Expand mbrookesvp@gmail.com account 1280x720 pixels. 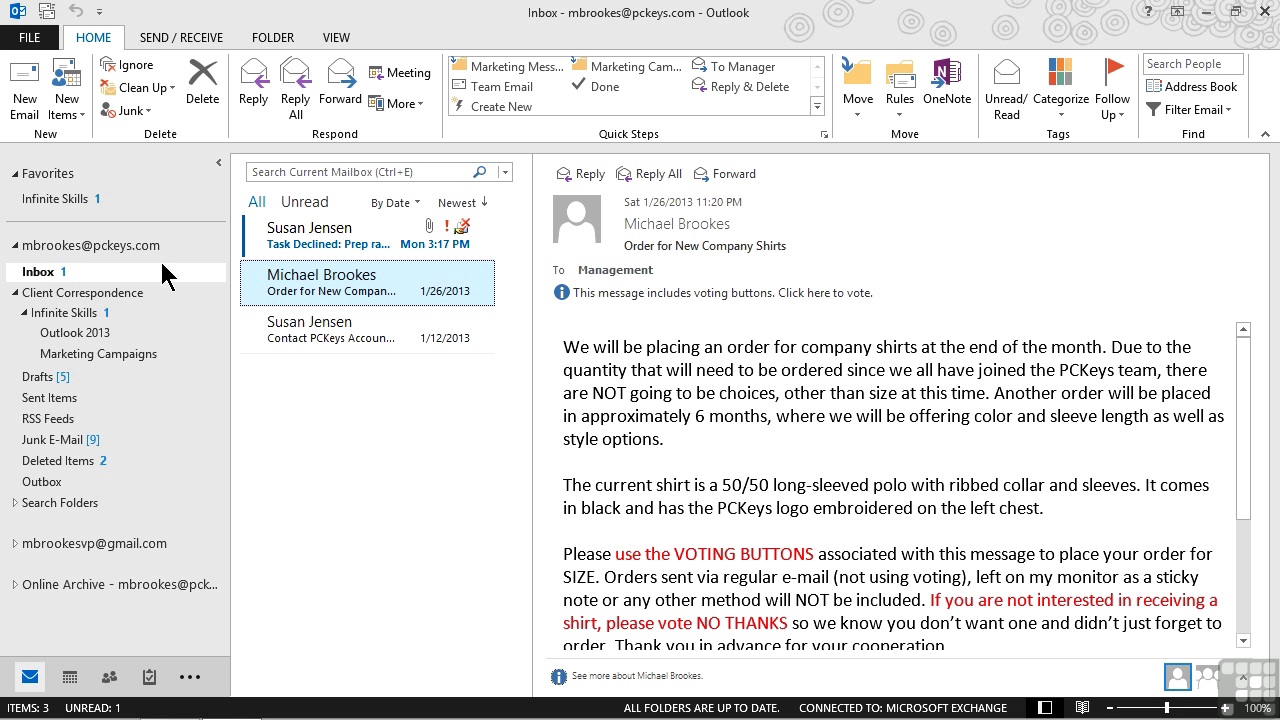[15, 544]
